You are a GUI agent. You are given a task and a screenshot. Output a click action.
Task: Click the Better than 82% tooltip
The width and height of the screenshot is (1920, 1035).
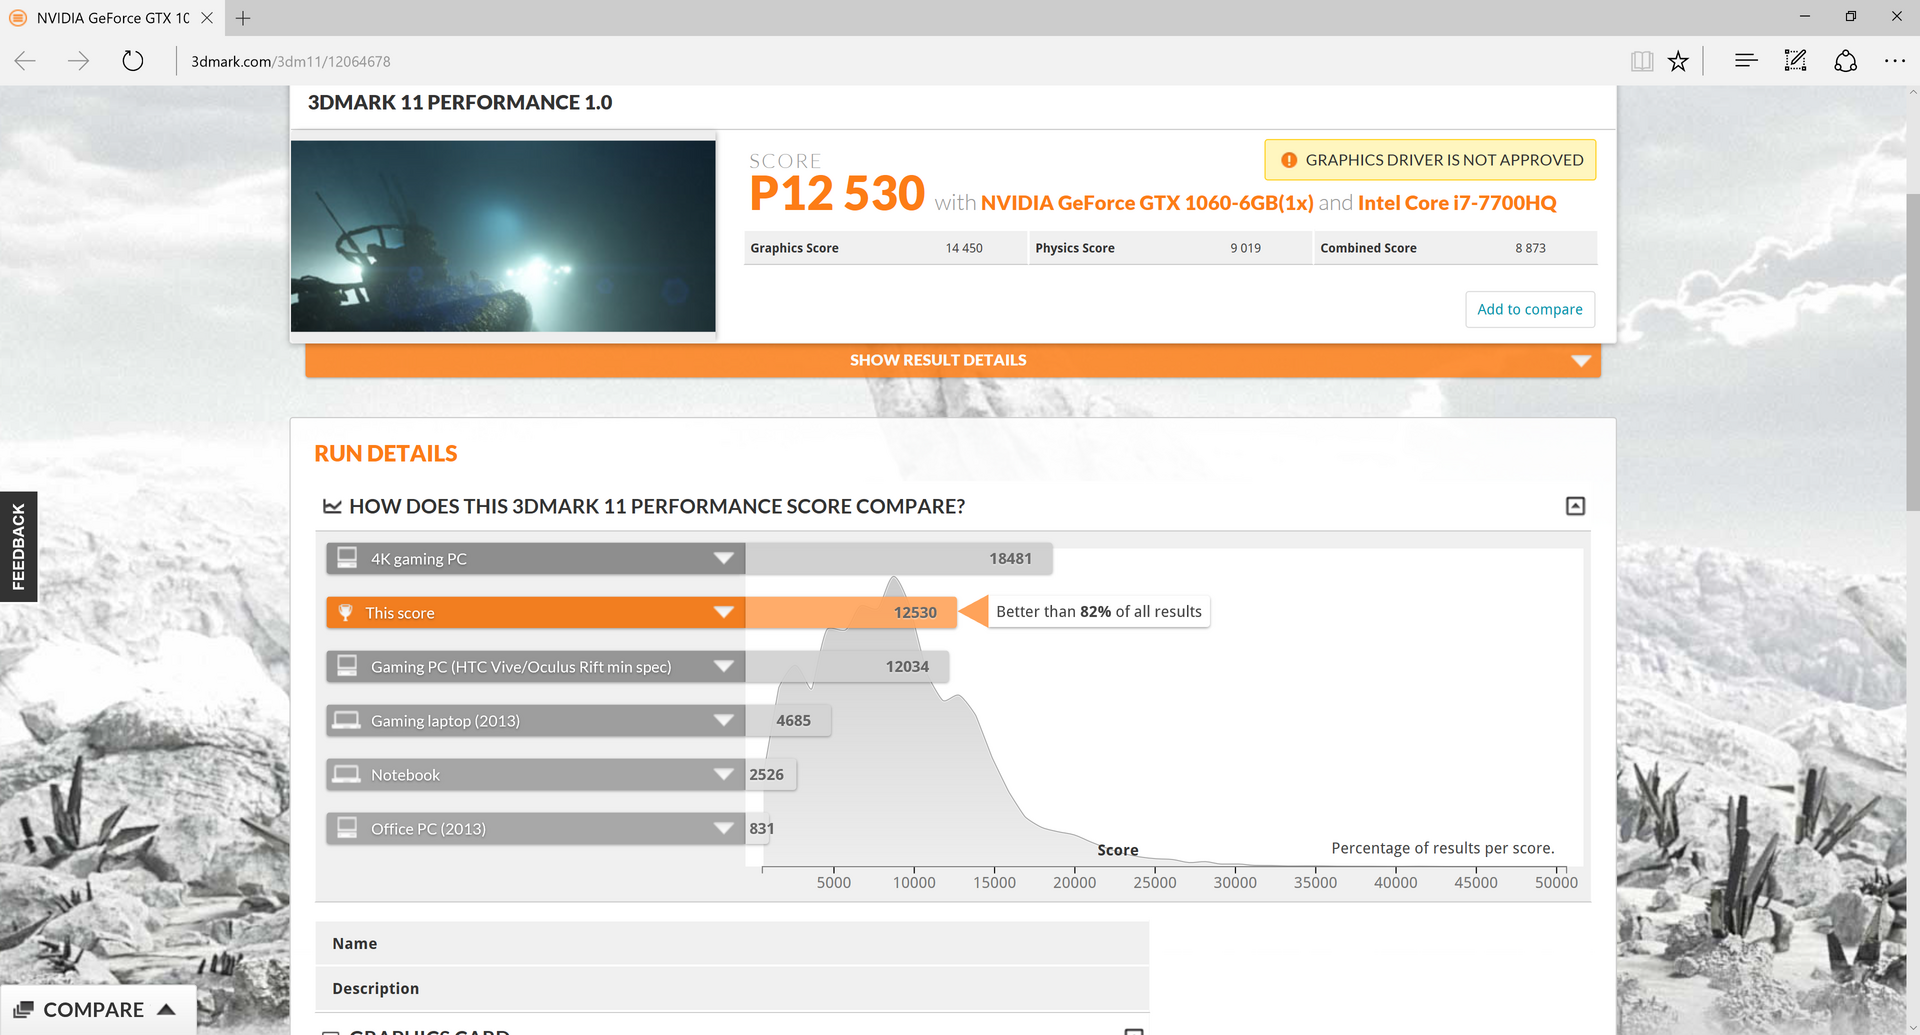coord(1099,612)
